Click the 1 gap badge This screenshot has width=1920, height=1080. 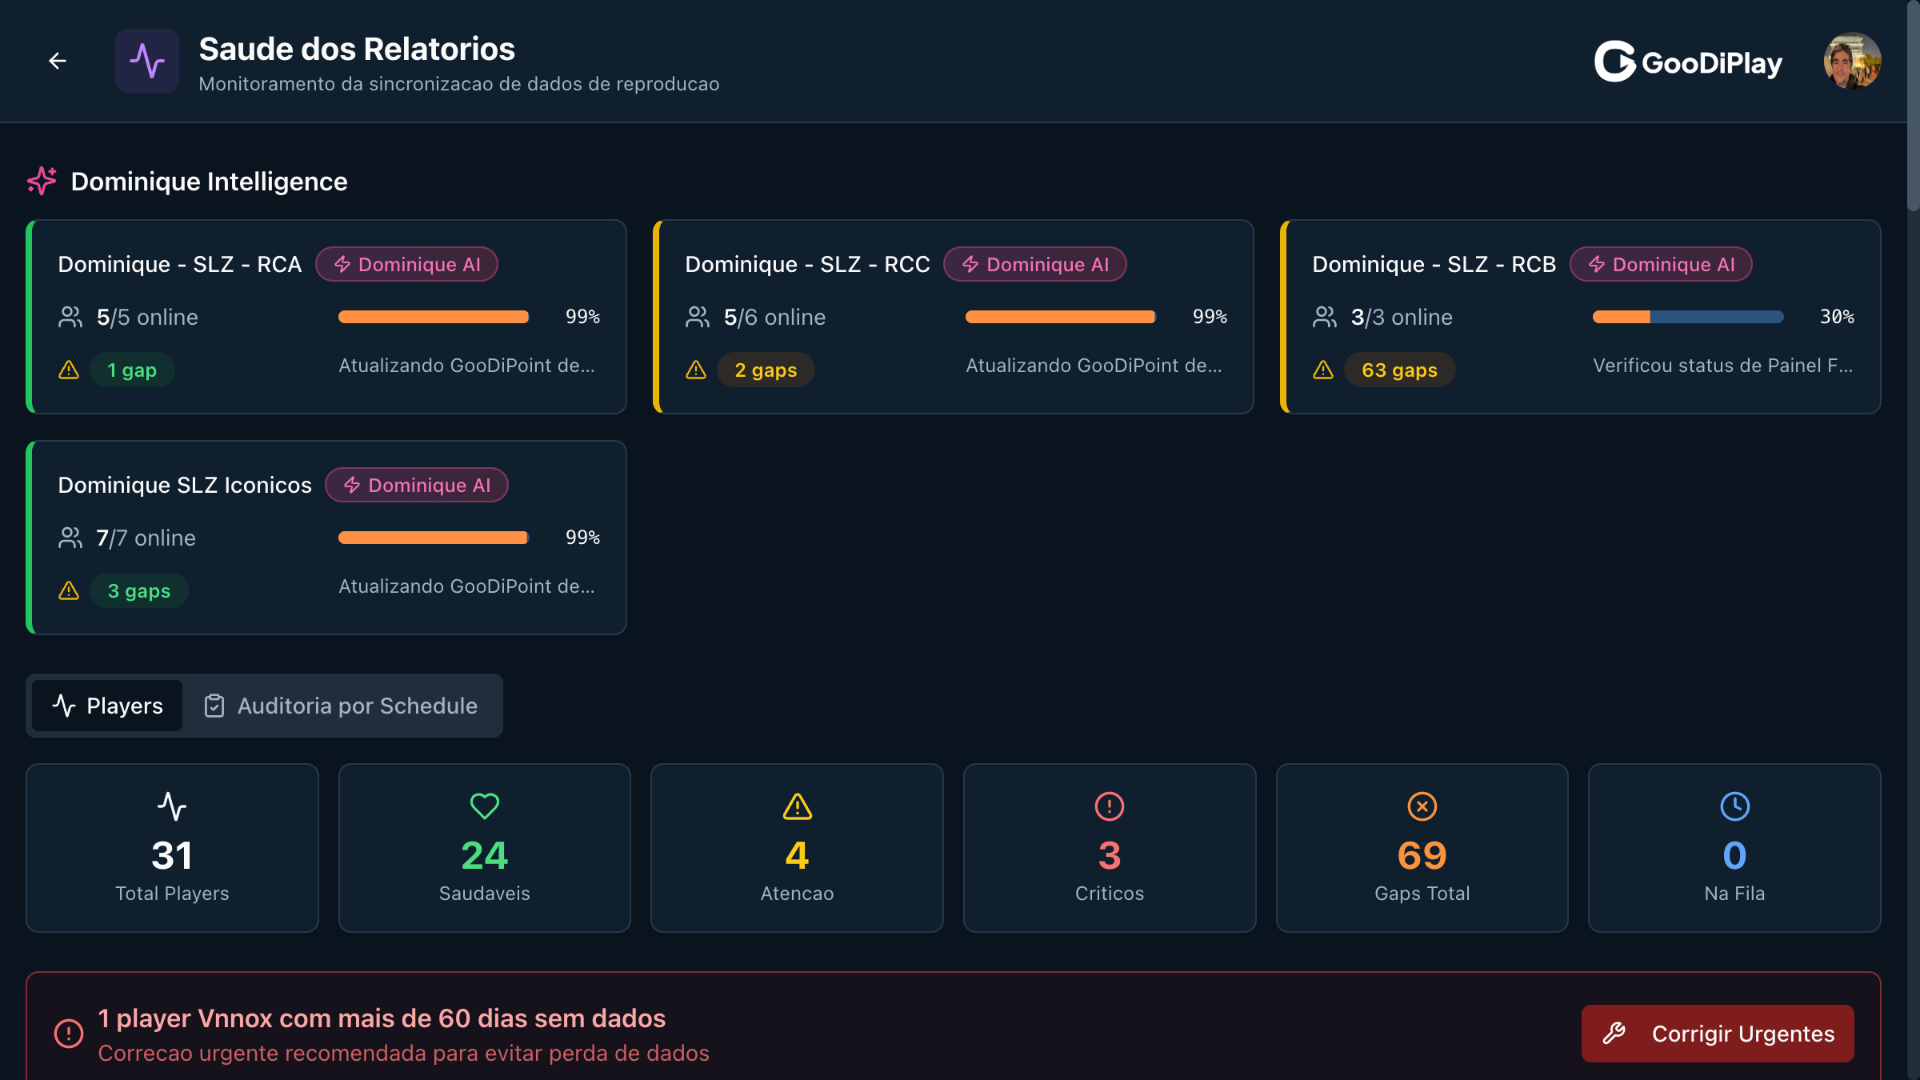coord(132,370)
